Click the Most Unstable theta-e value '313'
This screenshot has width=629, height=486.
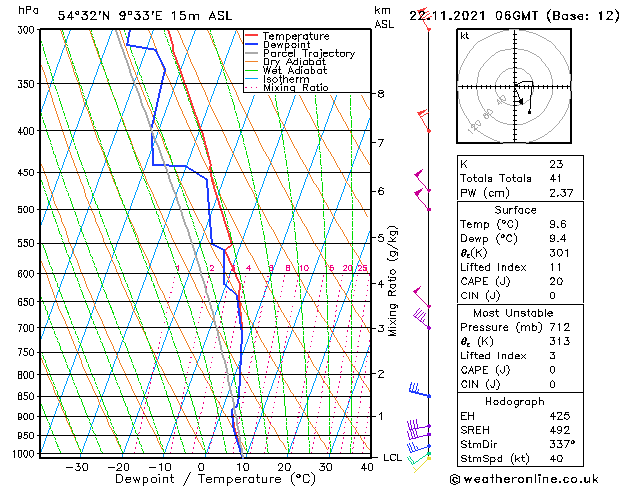pyautogui.click(x=560, y=341)
